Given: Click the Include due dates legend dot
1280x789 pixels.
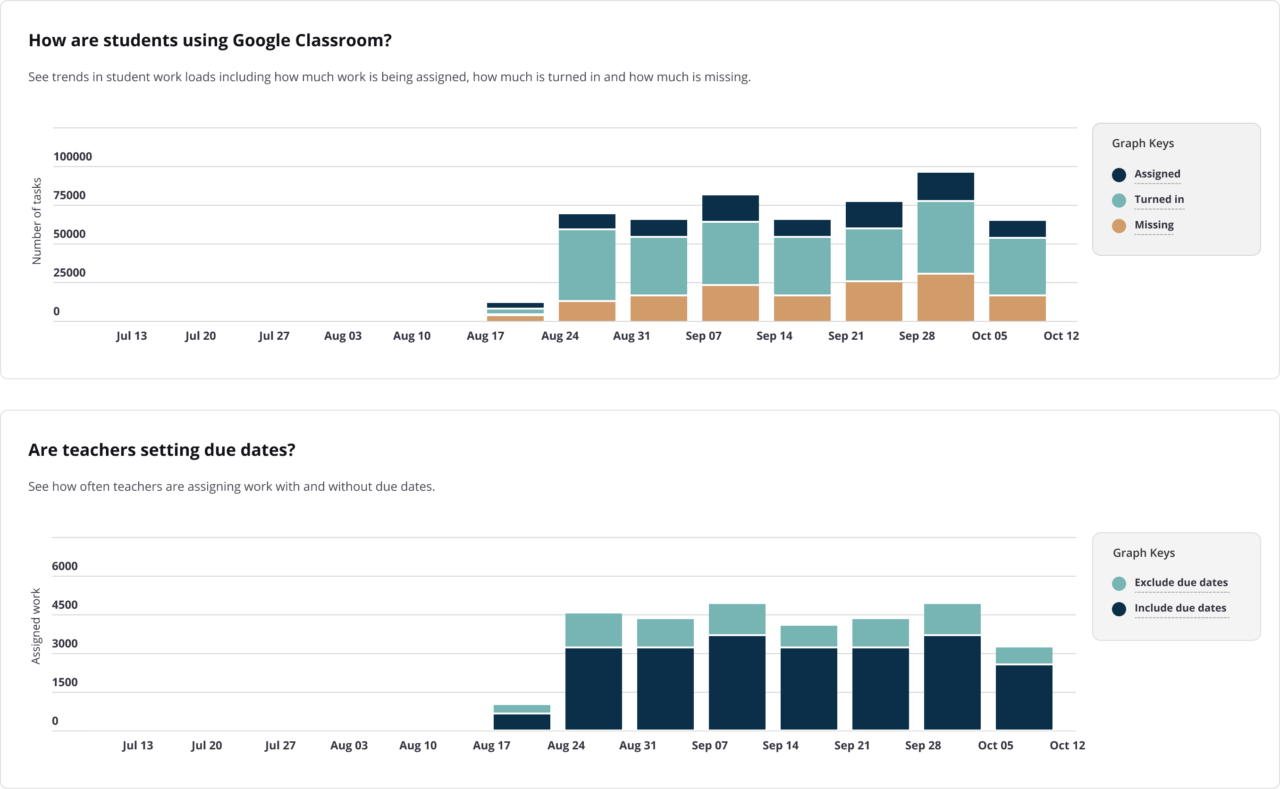Looking at the screenshot, I should [1117, 608].
